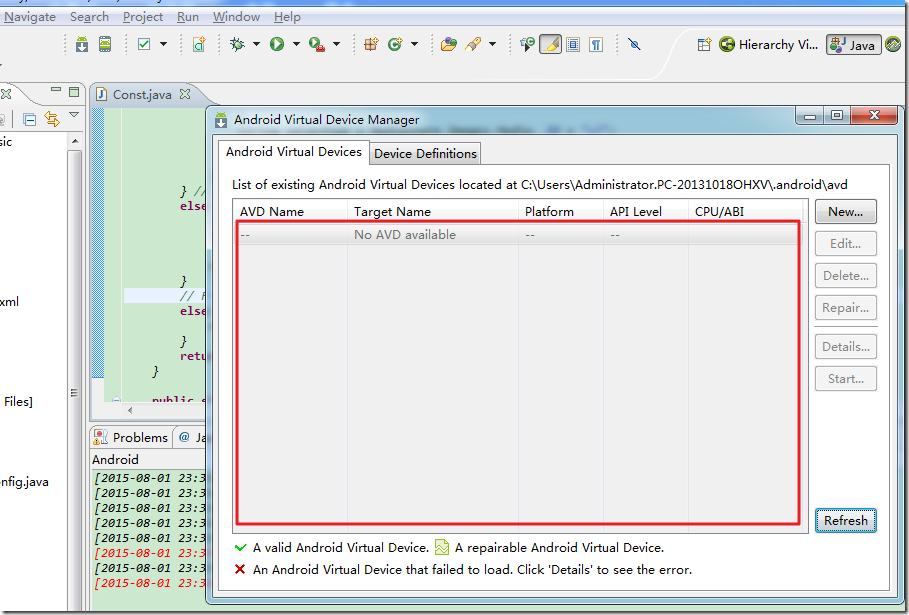Launch the Debug bug icon
909x615 pixels.
tap(237, 44)
